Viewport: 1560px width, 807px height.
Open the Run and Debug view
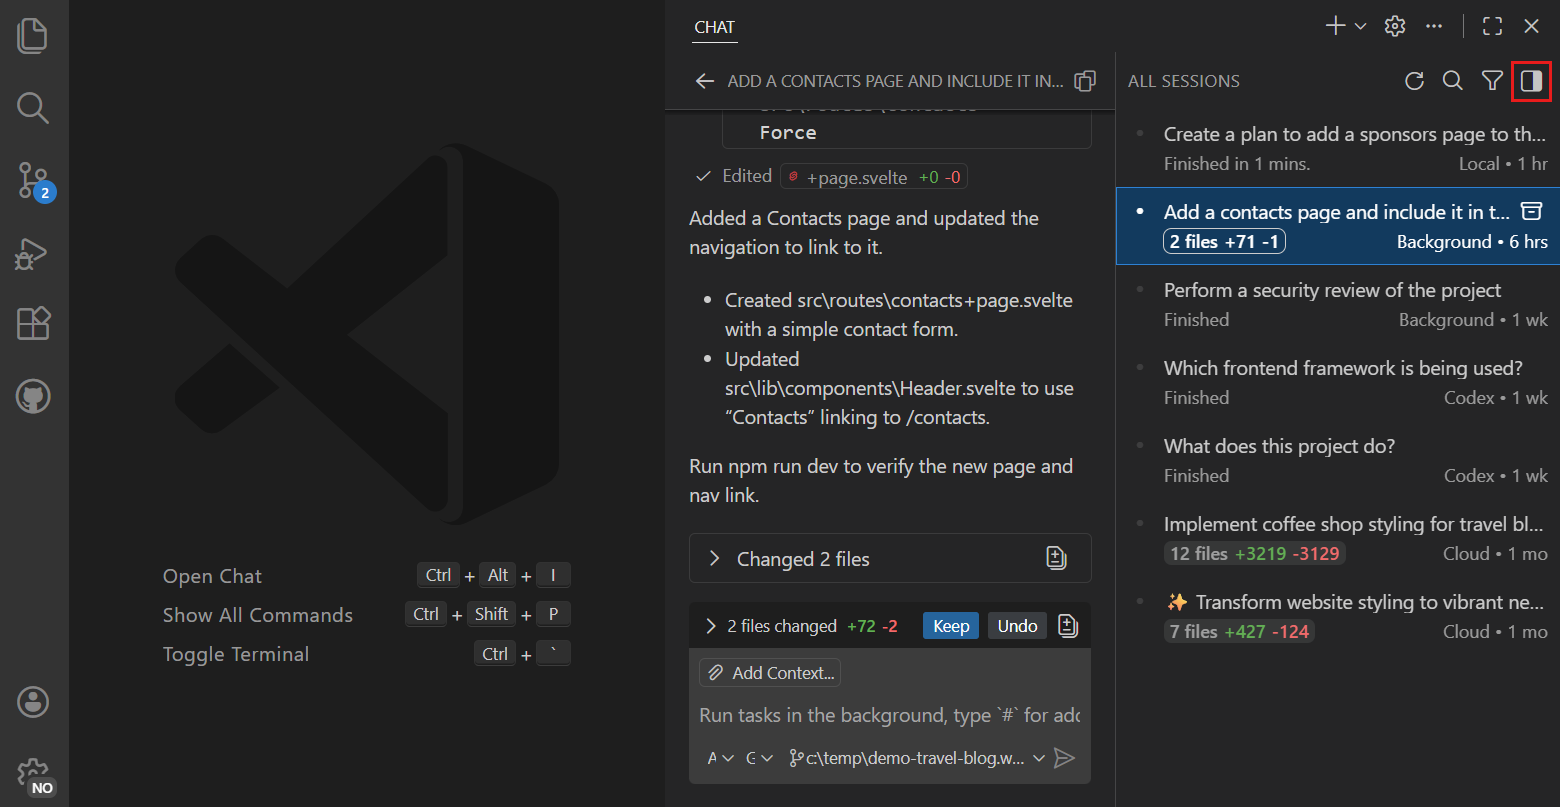tap(31, 253)
